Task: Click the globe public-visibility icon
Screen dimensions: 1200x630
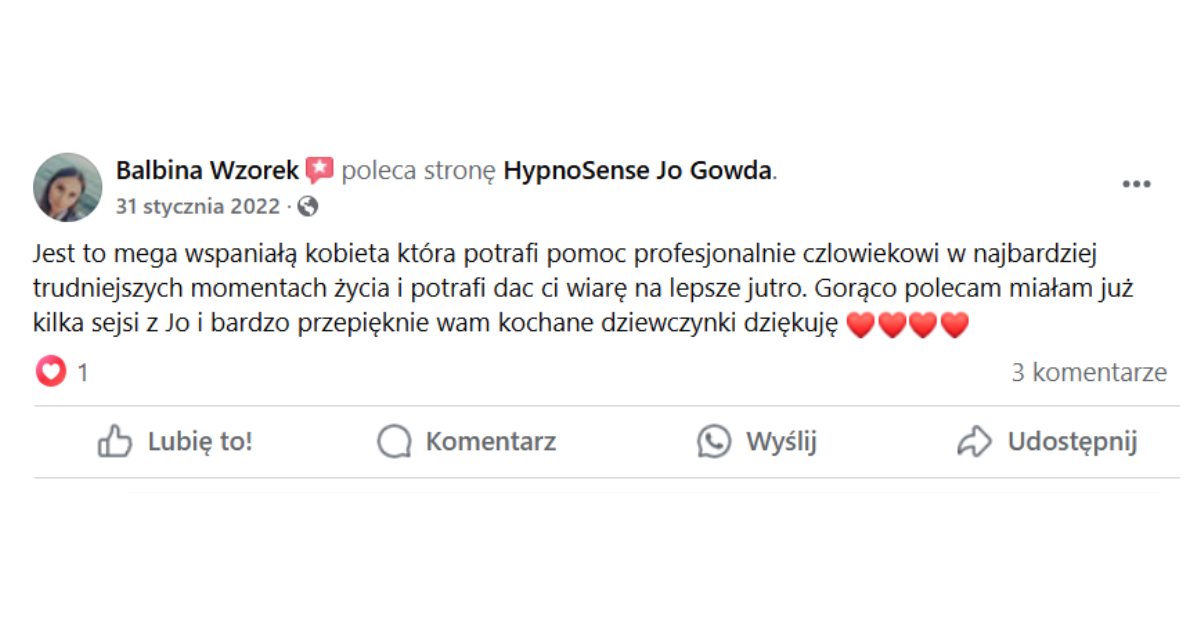Action: [308, 207]
